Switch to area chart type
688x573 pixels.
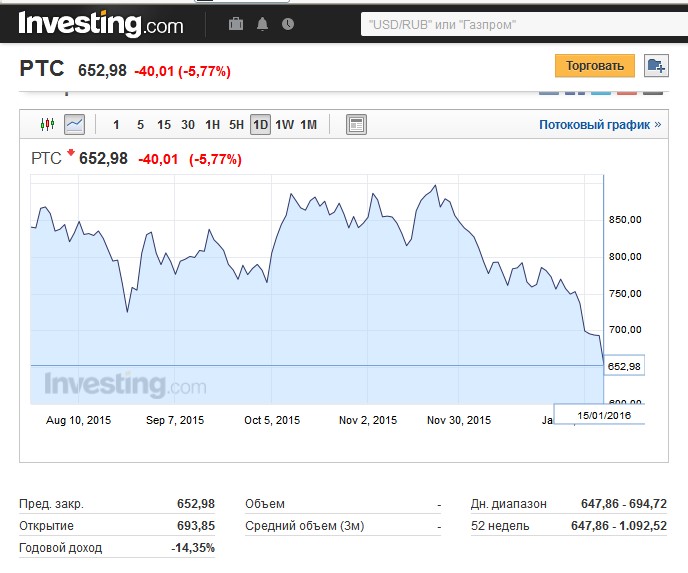(74, 125)
